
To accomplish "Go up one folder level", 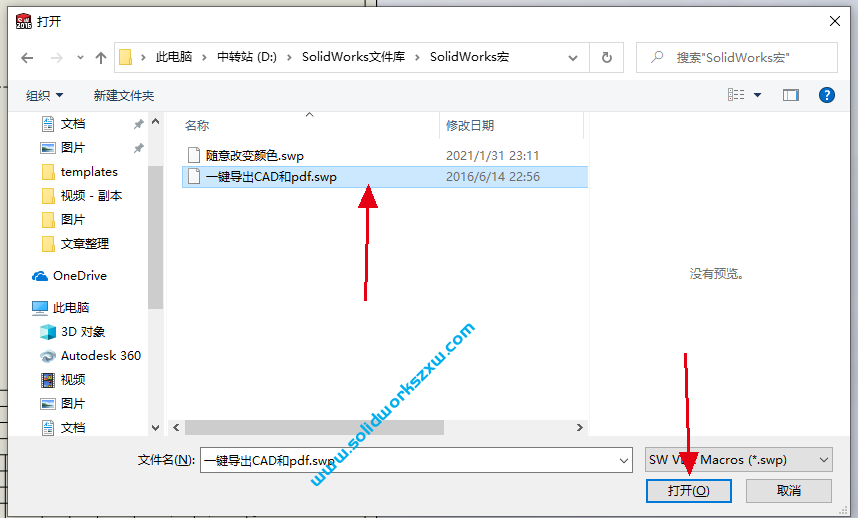I will [x=101, y=57].
